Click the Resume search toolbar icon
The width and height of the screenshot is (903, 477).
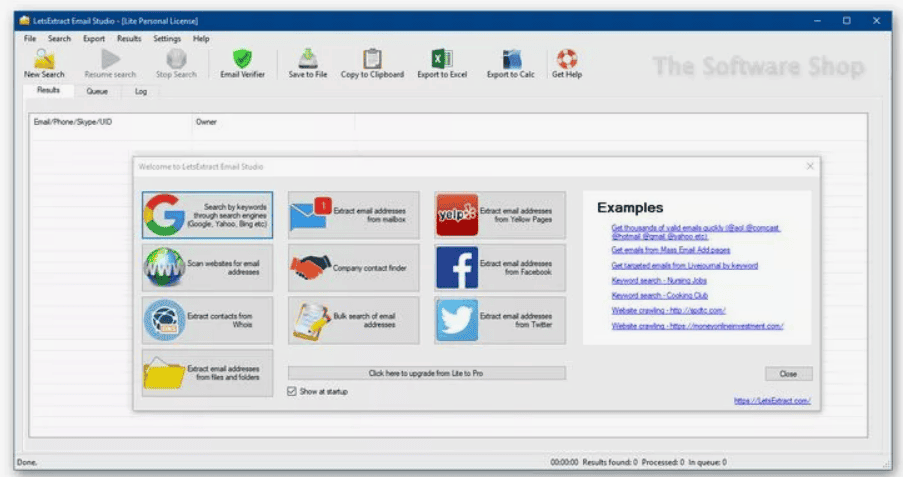tap(110, 63)
